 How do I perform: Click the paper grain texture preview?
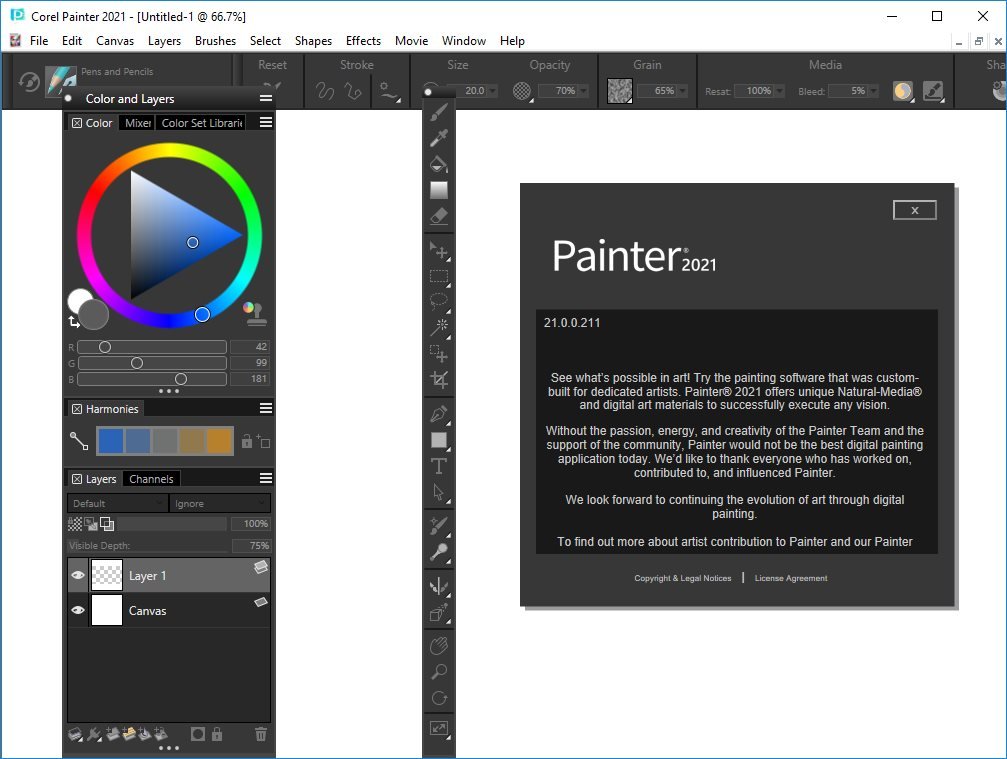pyautogui.click(x=620, y=91)
